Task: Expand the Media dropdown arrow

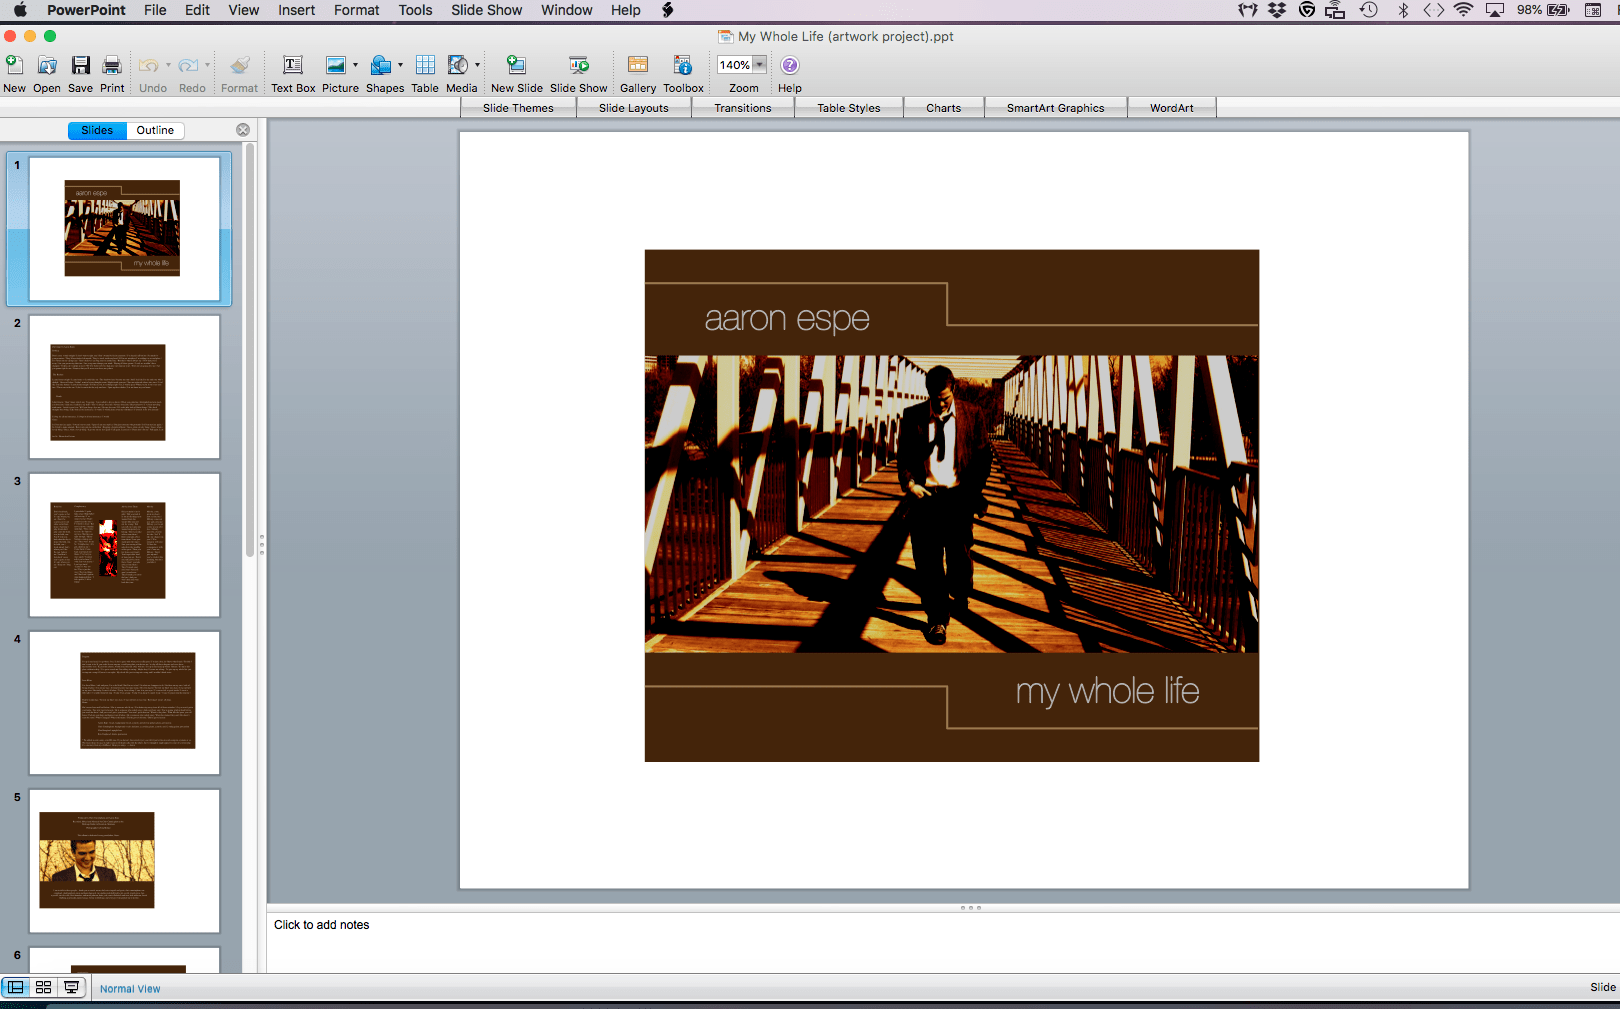Action: (477, 65)
